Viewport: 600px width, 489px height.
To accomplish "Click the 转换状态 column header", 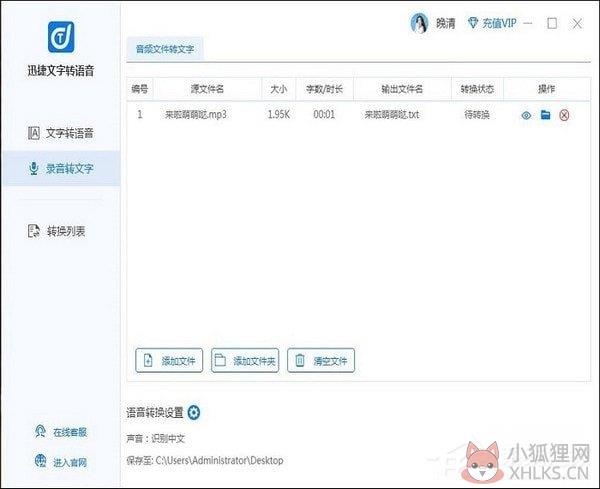I will click(x=477, y=89).
